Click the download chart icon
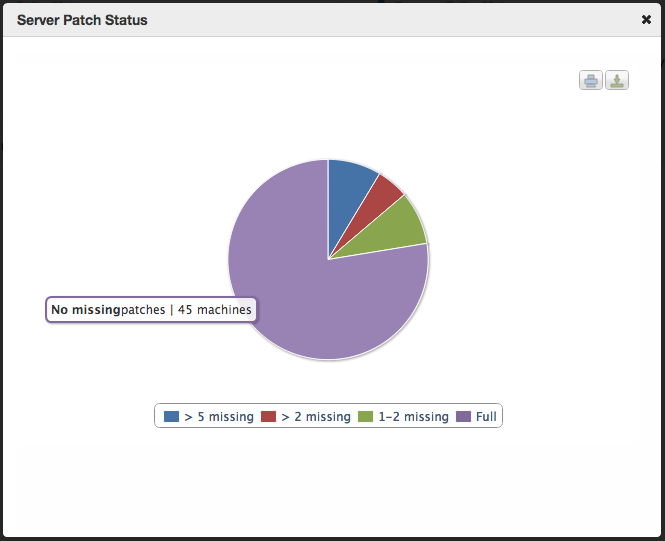The width and height of the screenshot is (665, 541). point(617,80)
